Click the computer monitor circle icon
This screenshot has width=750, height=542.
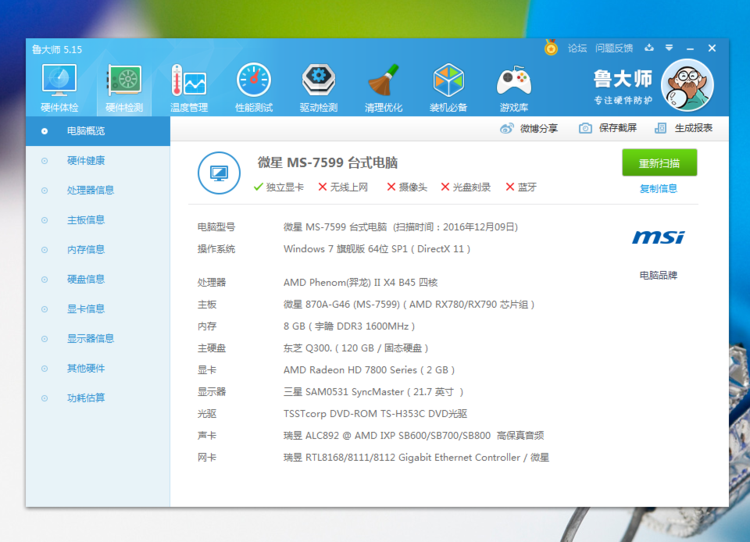coord(219,173)
